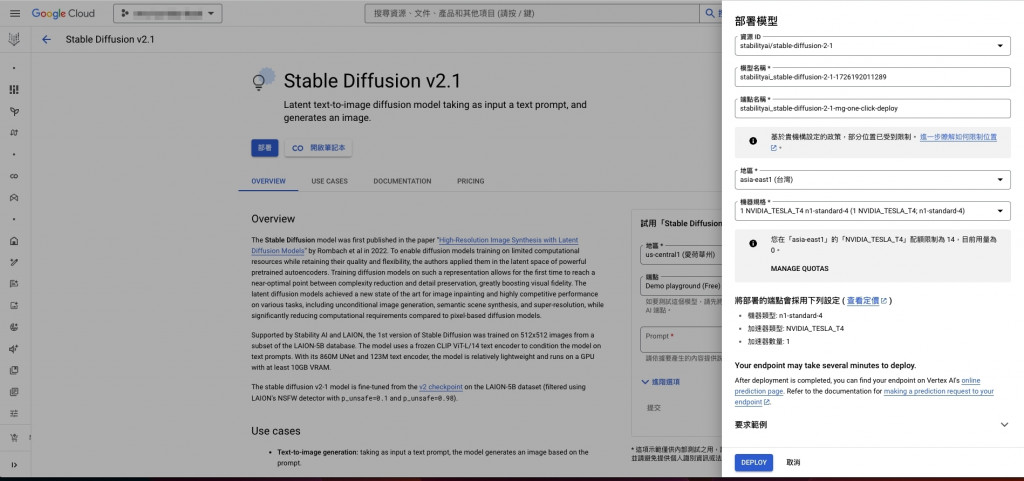Open the 查看定價 pricing link
1024x481 pixels.
point(867,301)
